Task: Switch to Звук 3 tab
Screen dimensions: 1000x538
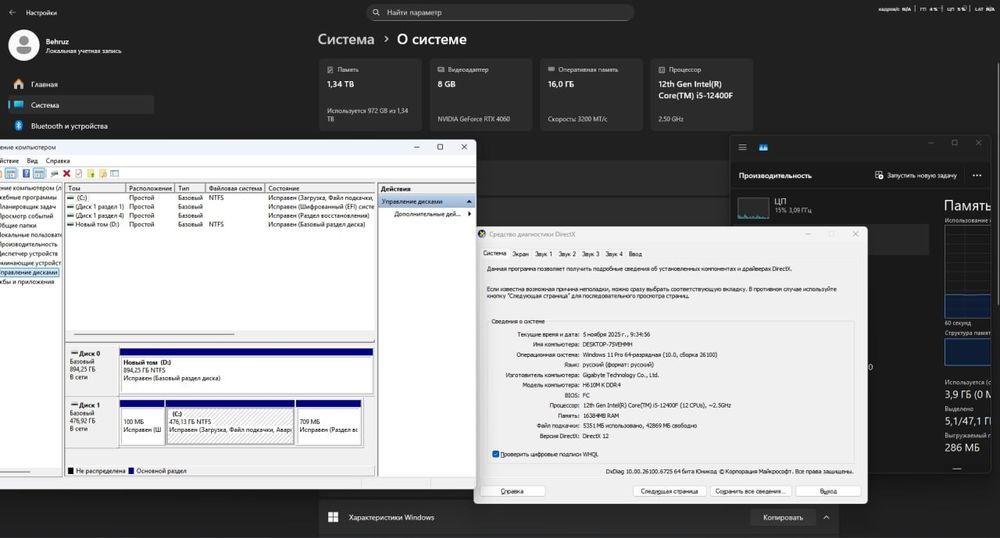Action: (591, 254)
